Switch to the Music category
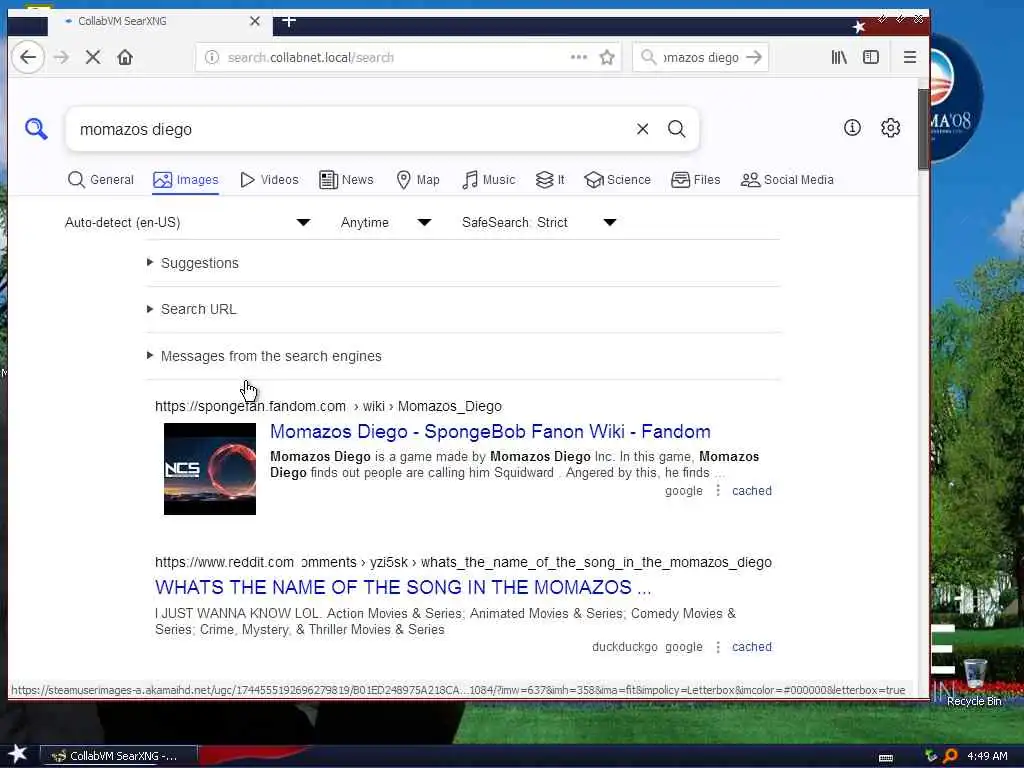Viewport: 1024px width, 768px height. [x=488, y=180]
